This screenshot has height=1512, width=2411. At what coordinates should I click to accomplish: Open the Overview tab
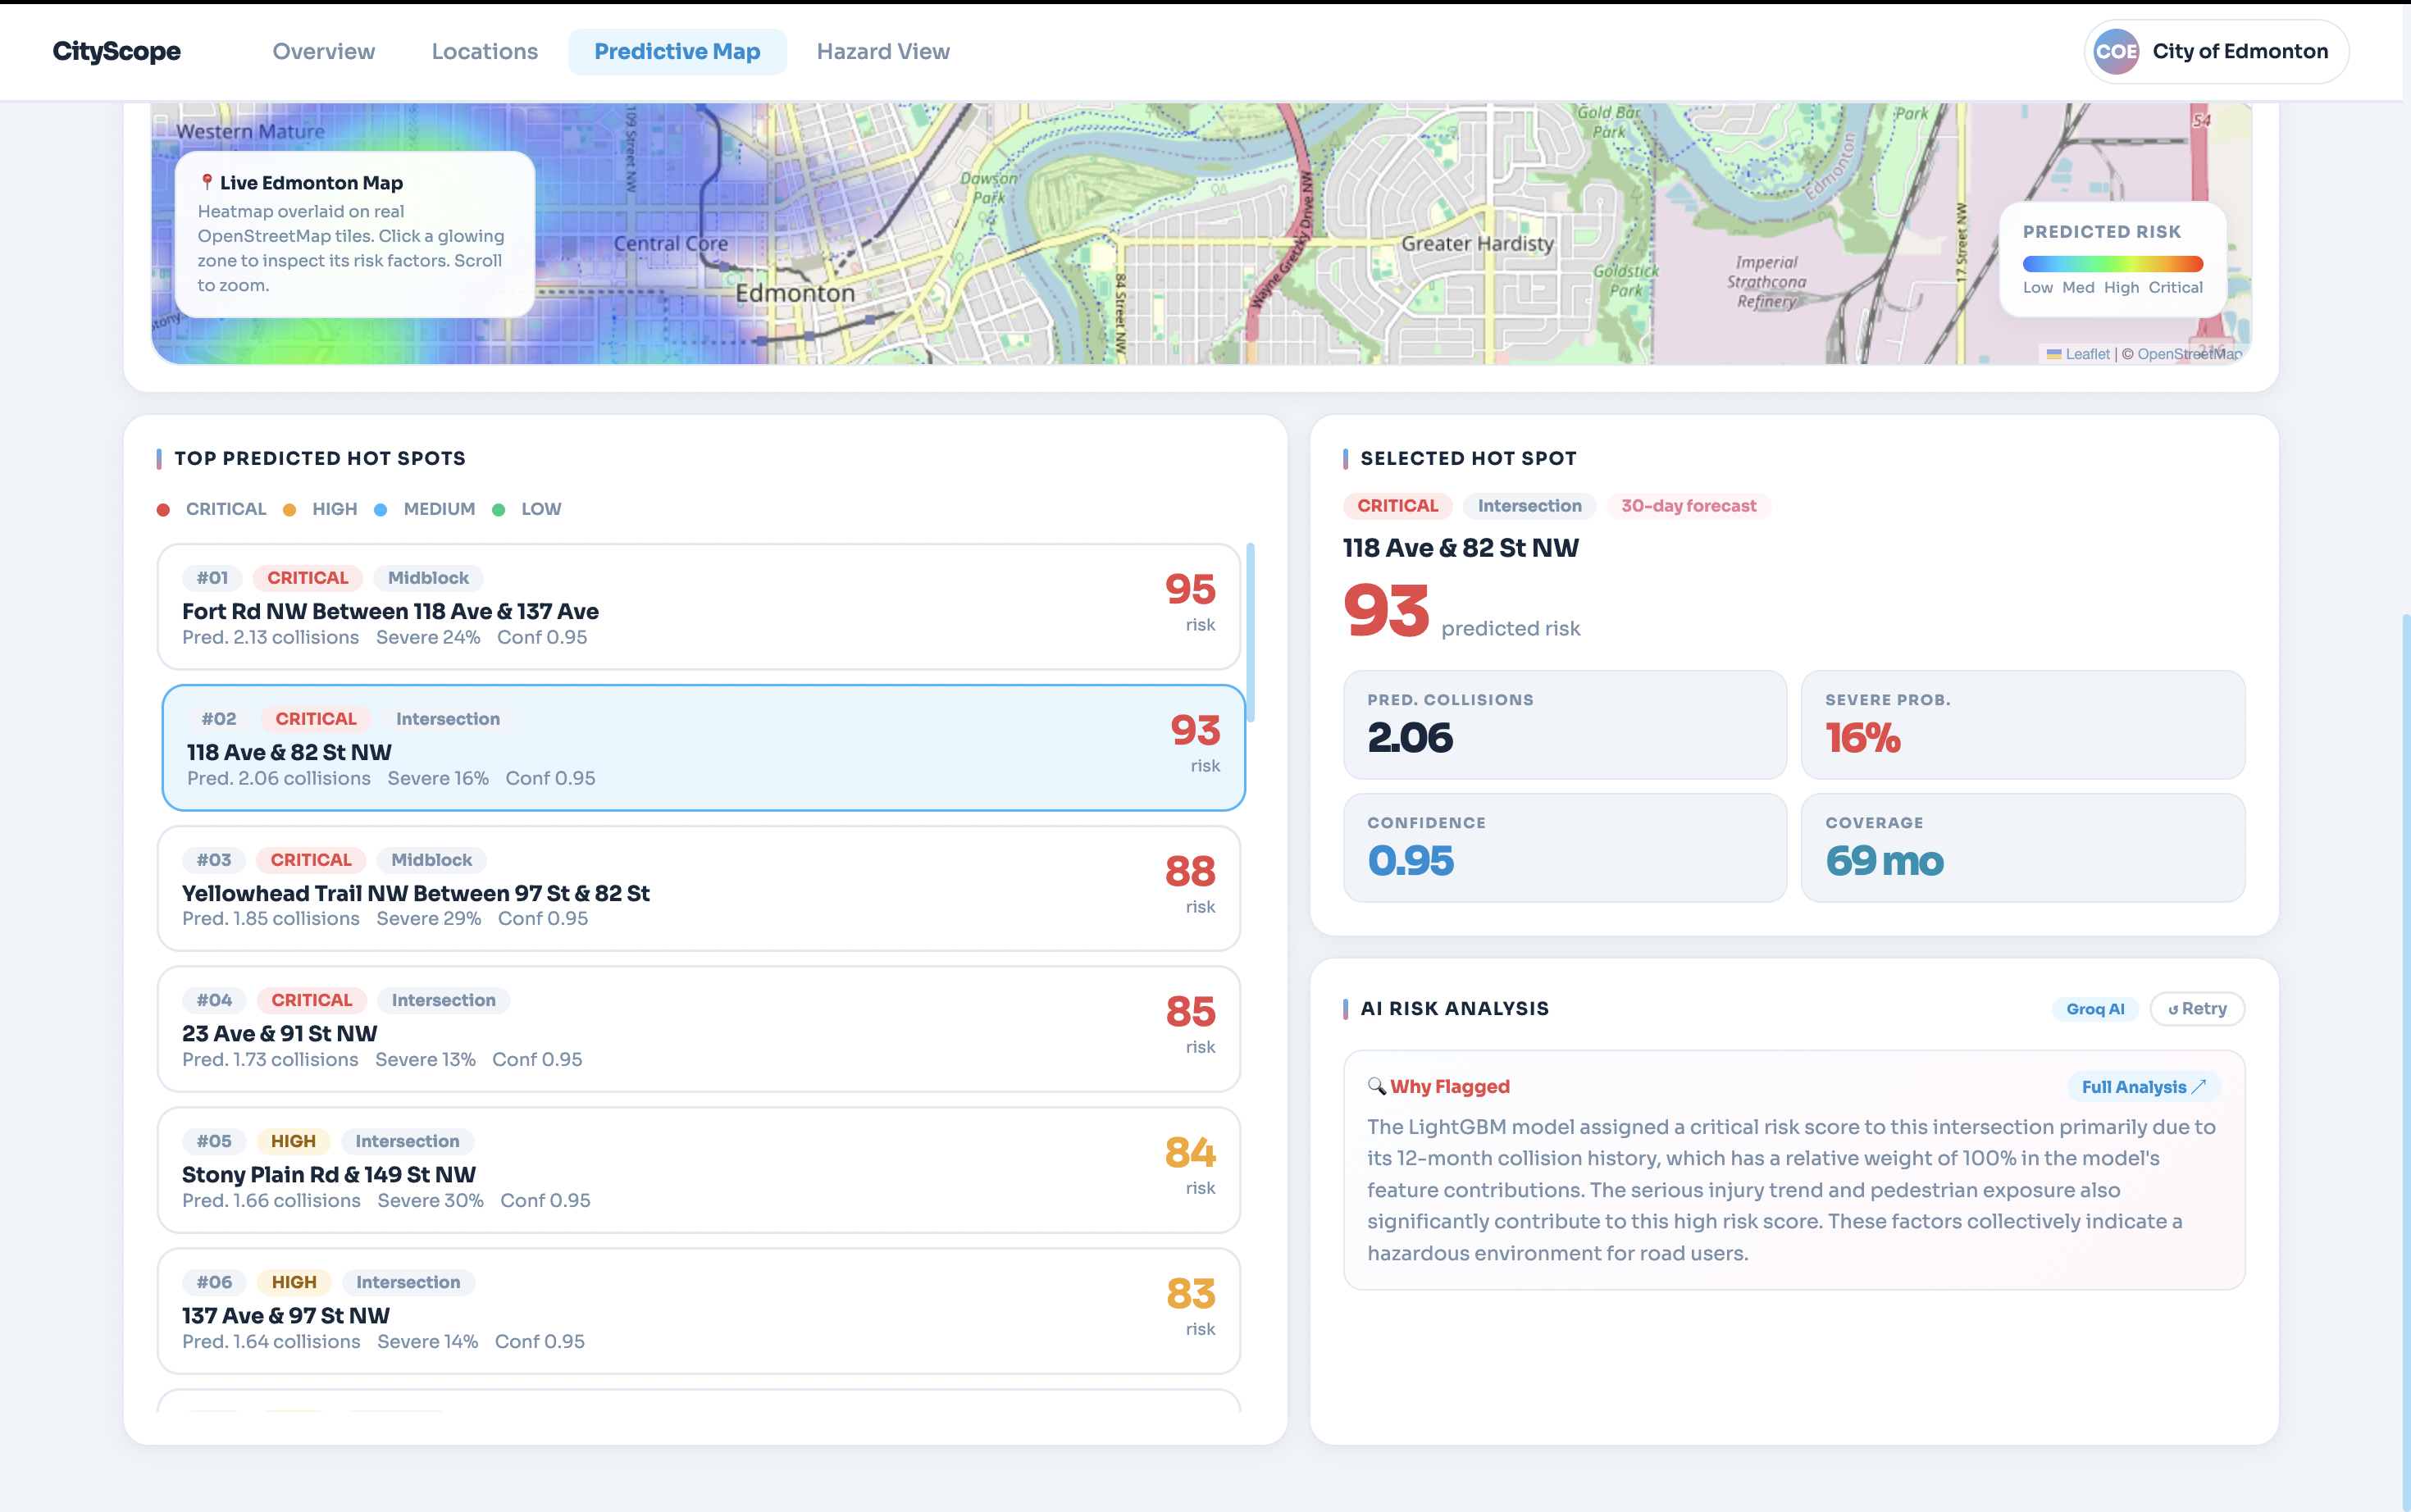coord(323,52)
